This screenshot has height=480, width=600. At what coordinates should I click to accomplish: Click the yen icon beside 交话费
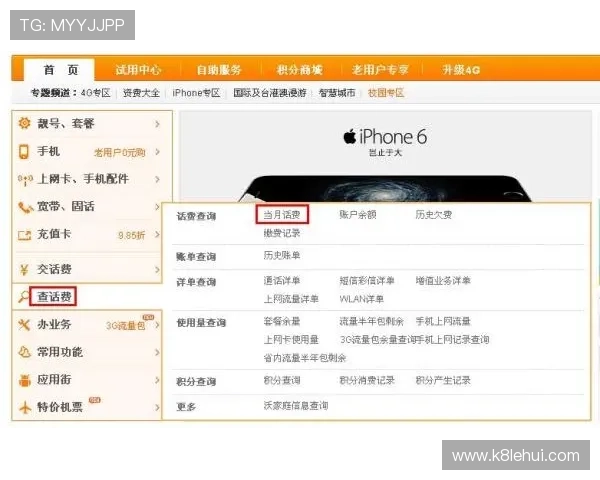[x=24, y=269]
